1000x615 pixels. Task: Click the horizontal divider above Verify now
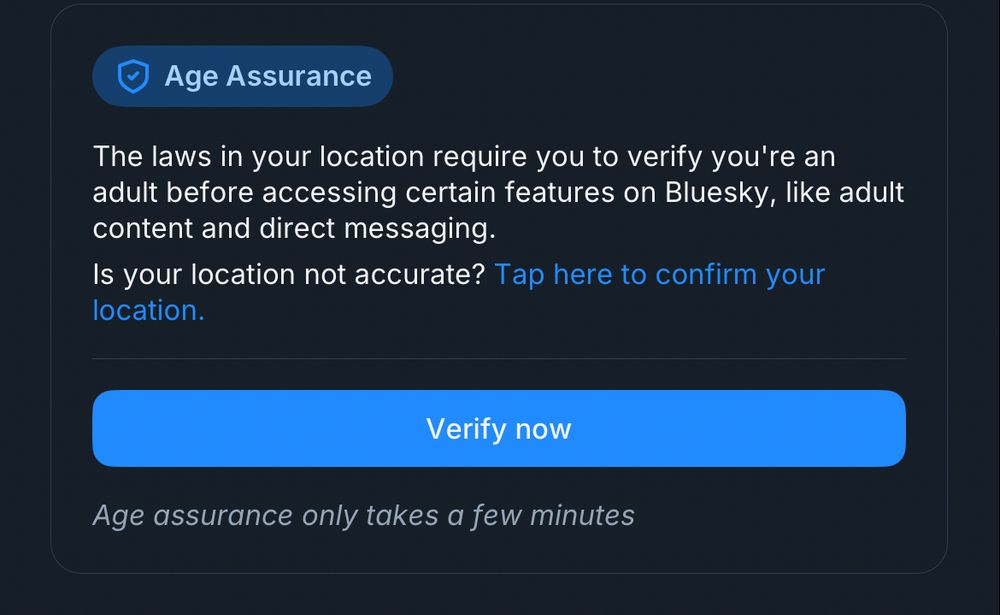[498, 358]
